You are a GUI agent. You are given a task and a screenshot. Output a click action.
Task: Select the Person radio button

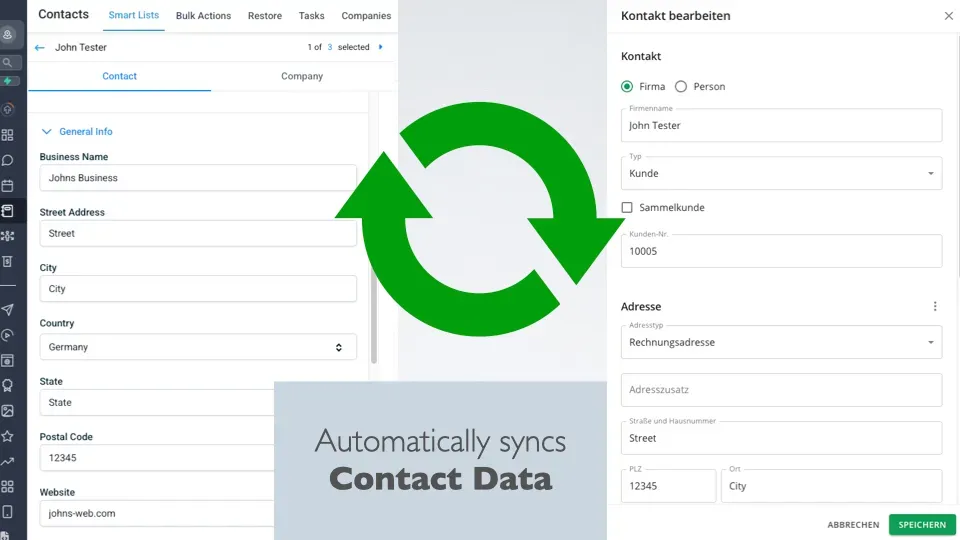point(681,87)
